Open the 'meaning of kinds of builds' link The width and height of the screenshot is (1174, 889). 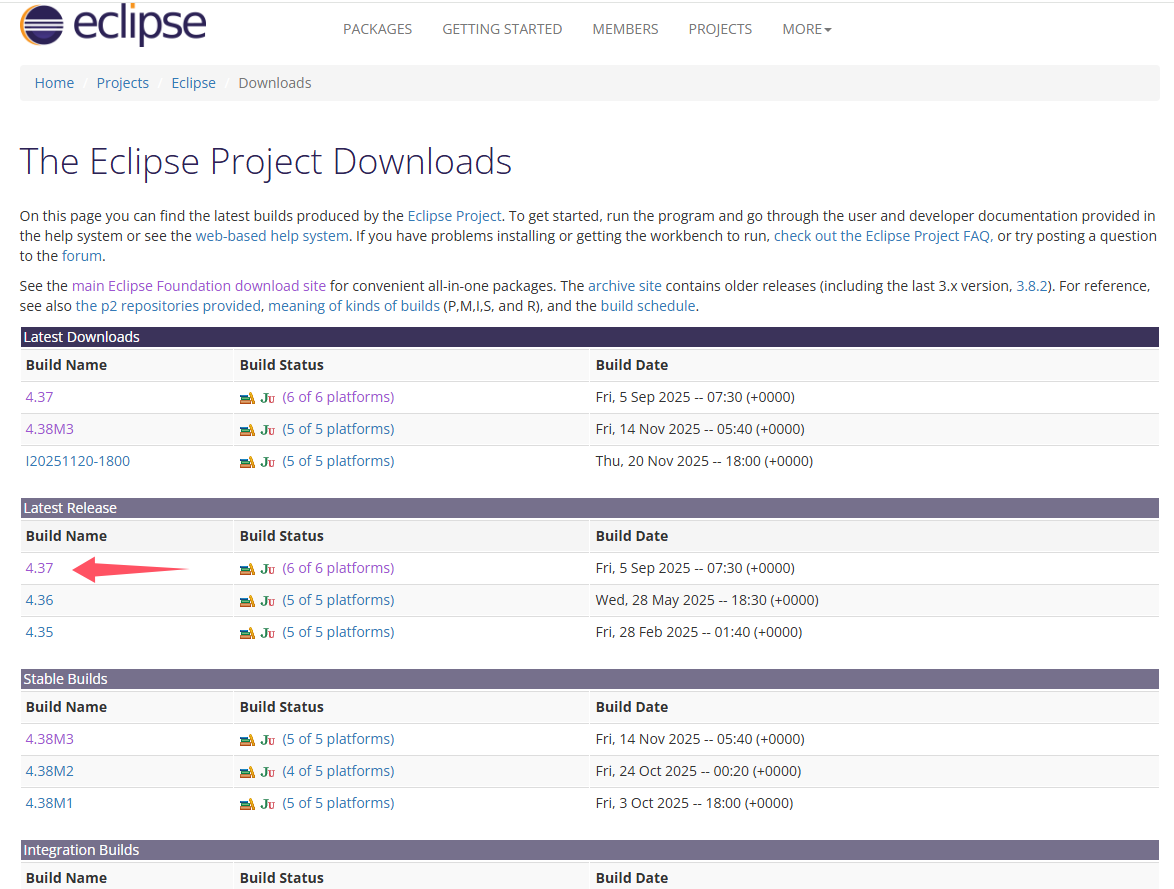click(354, 306)
